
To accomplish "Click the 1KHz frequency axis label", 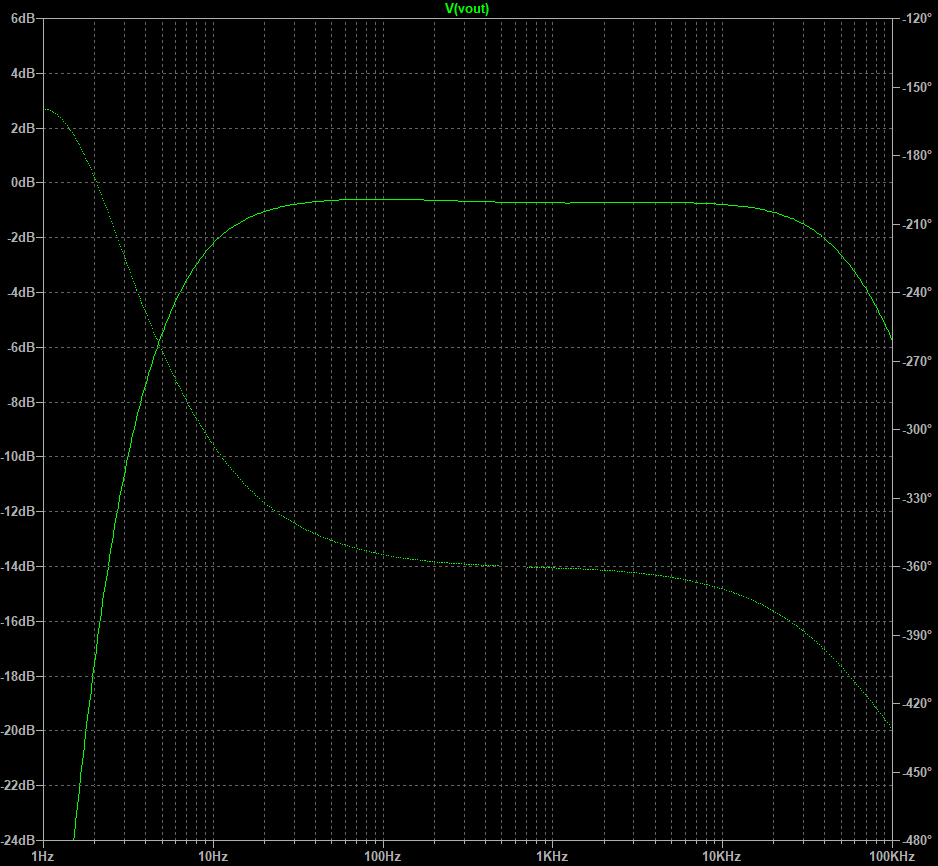I will 551,857.
